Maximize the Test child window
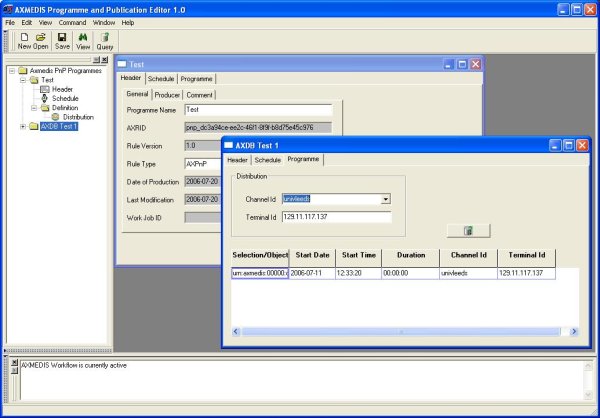 pos(462,64)
